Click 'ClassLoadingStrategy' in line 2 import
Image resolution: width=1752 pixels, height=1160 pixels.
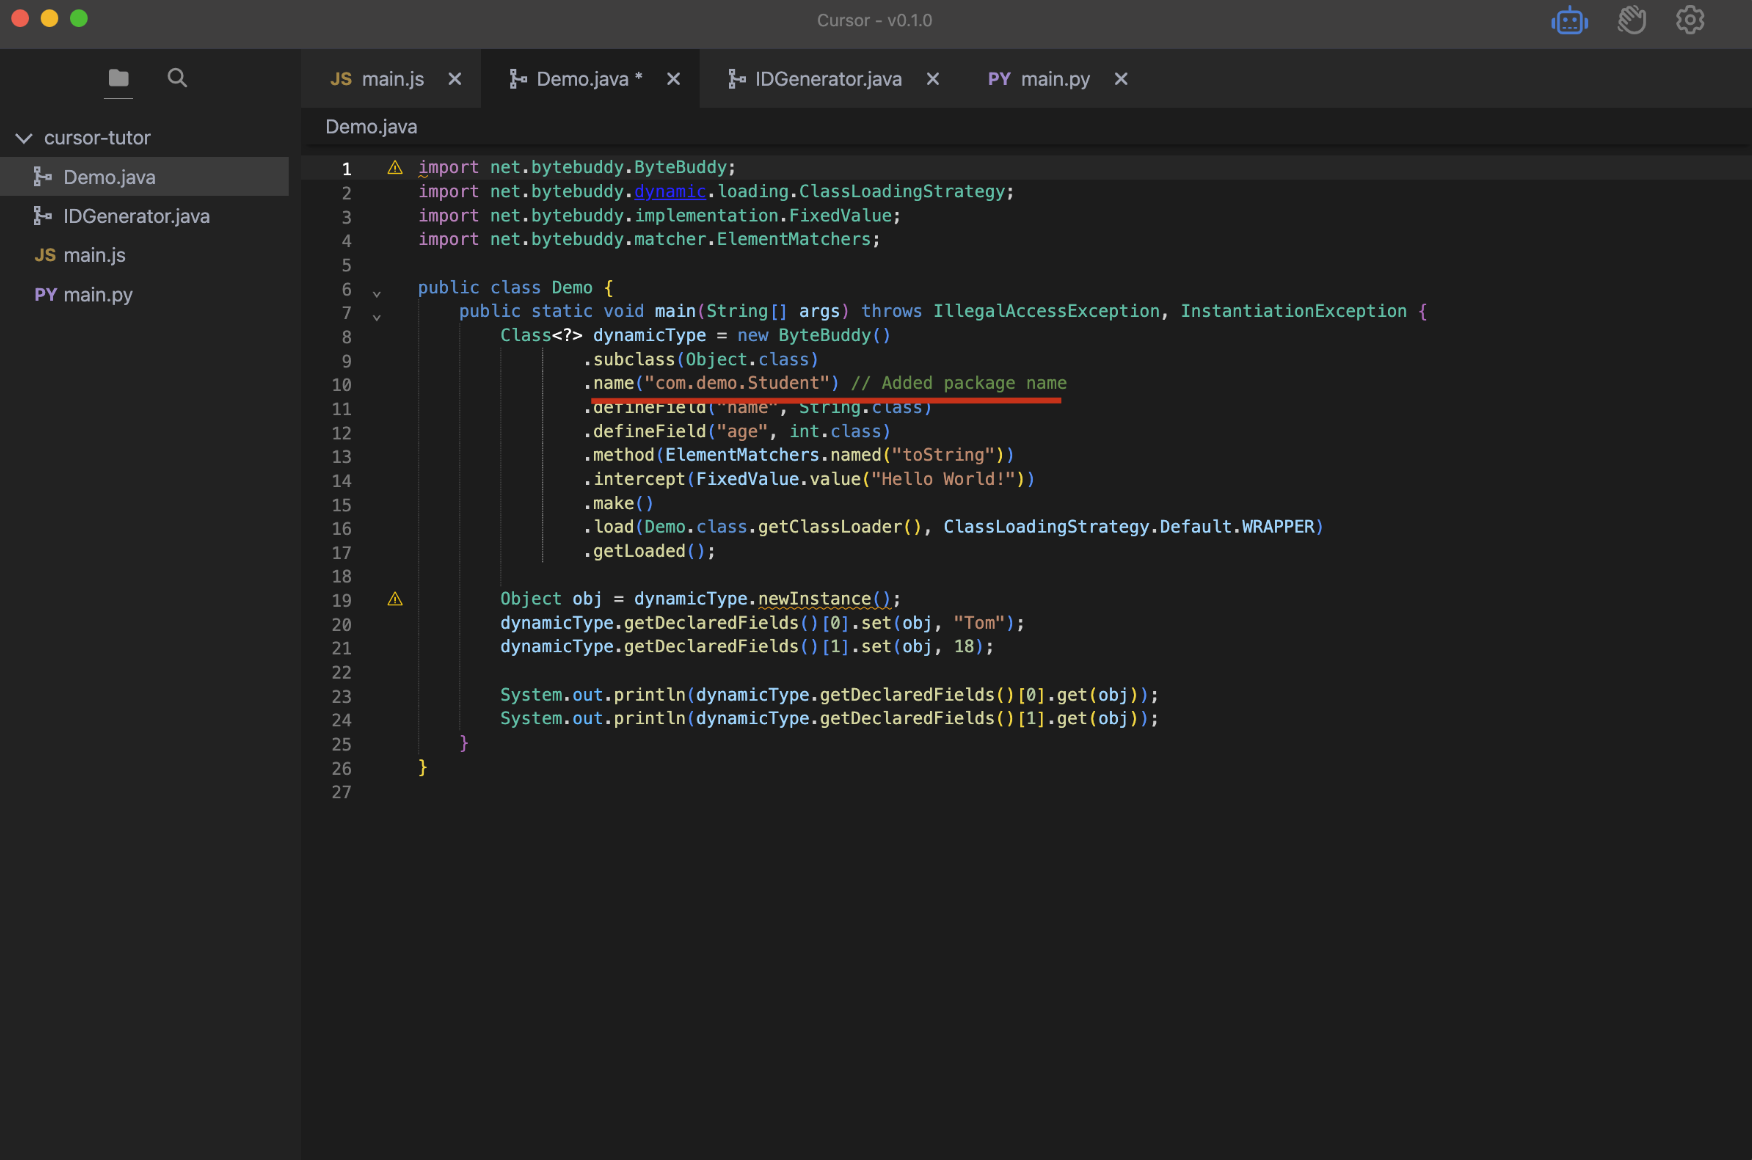pyautogui.click(x=902, y=192)
